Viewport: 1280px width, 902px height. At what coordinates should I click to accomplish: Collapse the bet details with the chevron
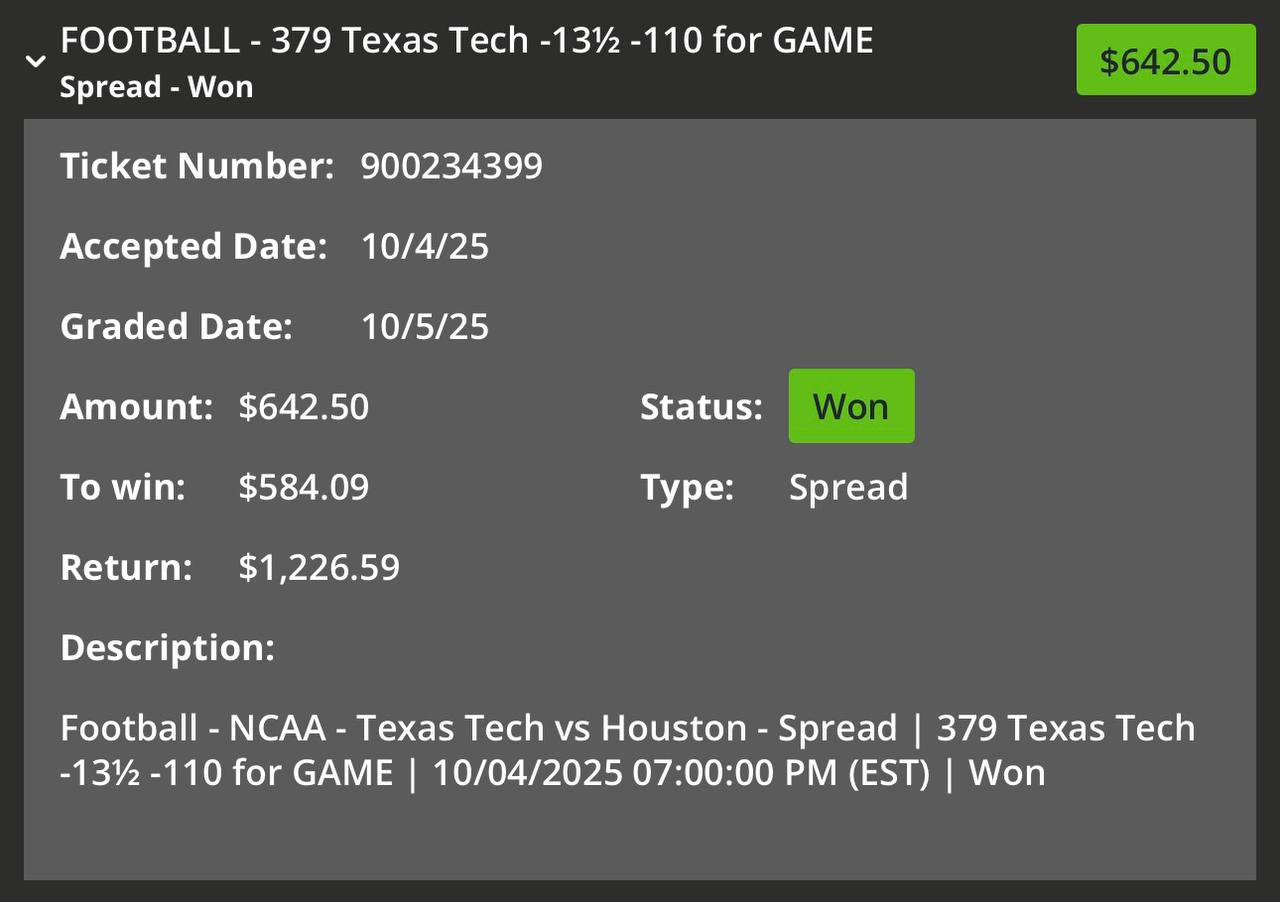[x=36, y=62]
